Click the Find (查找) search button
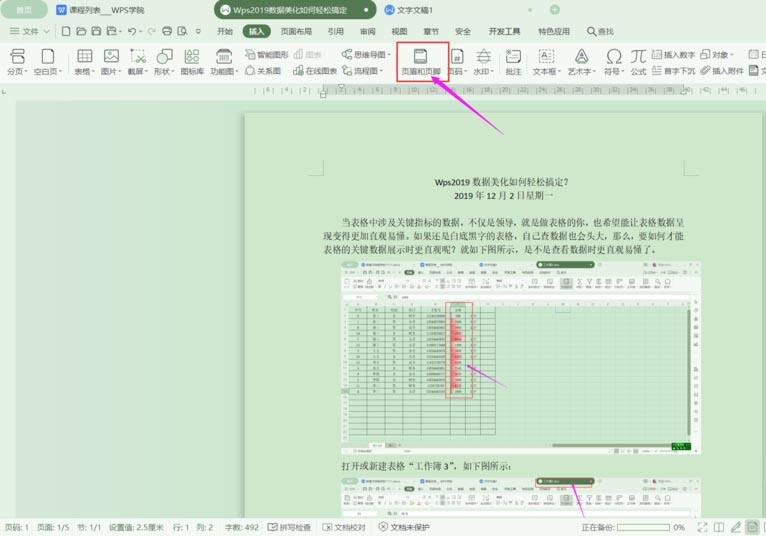This screenshot has width=766, height=536. [x=600, y=31]
